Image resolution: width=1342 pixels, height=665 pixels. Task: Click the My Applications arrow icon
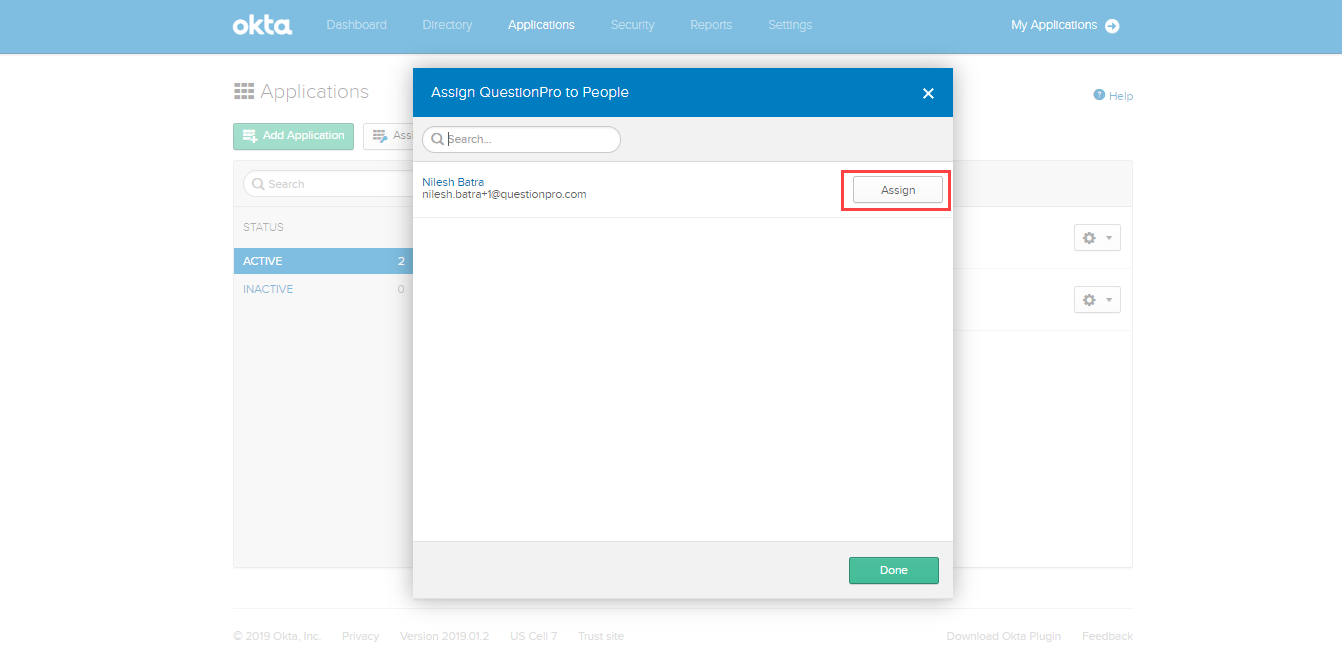(x=1112, y=26)
